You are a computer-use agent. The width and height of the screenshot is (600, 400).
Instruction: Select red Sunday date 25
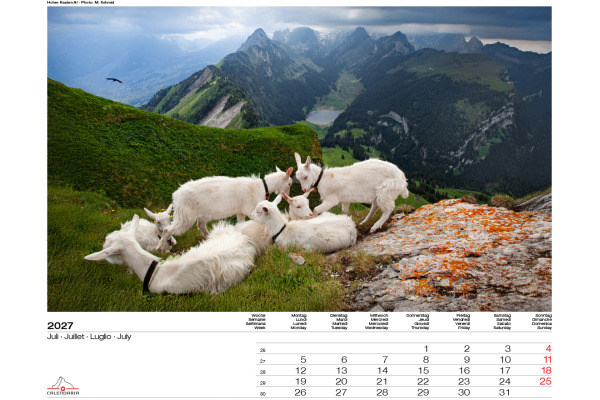(546, 382)
